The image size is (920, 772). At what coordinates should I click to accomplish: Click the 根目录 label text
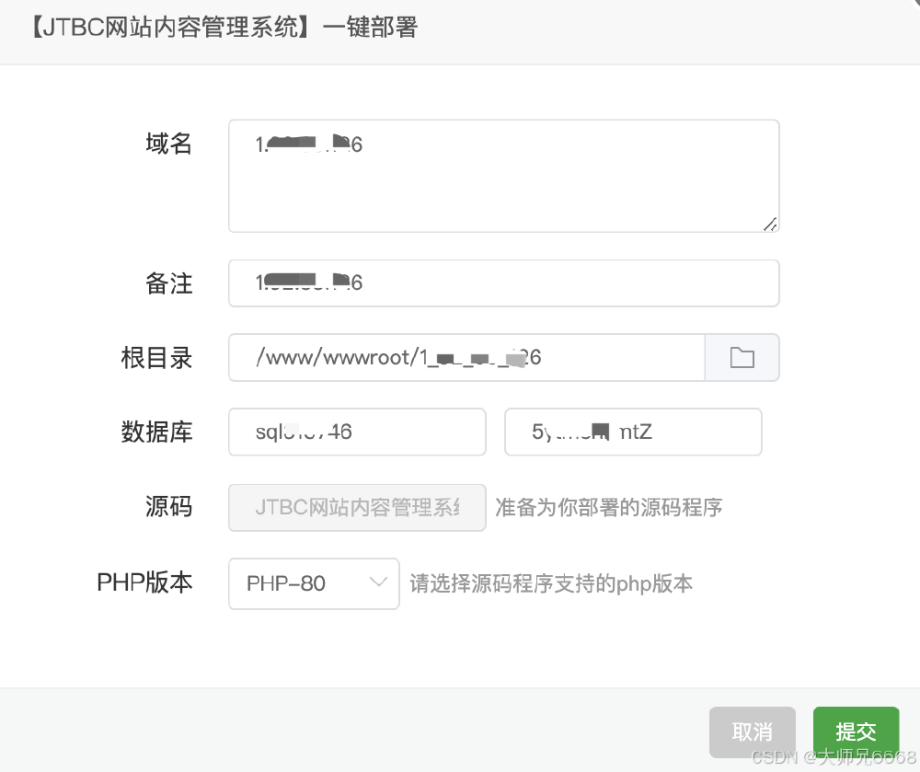(x=157, y=358)
